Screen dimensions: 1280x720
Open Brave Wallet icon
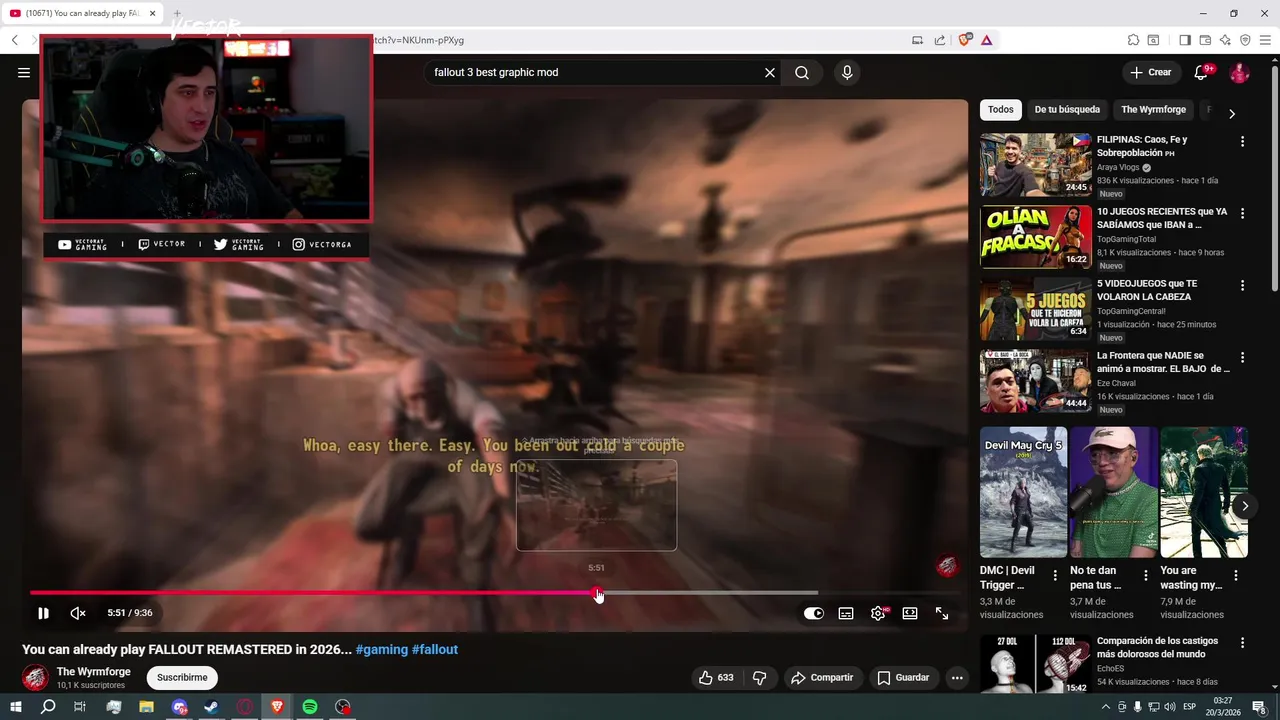click(1205, 40)
